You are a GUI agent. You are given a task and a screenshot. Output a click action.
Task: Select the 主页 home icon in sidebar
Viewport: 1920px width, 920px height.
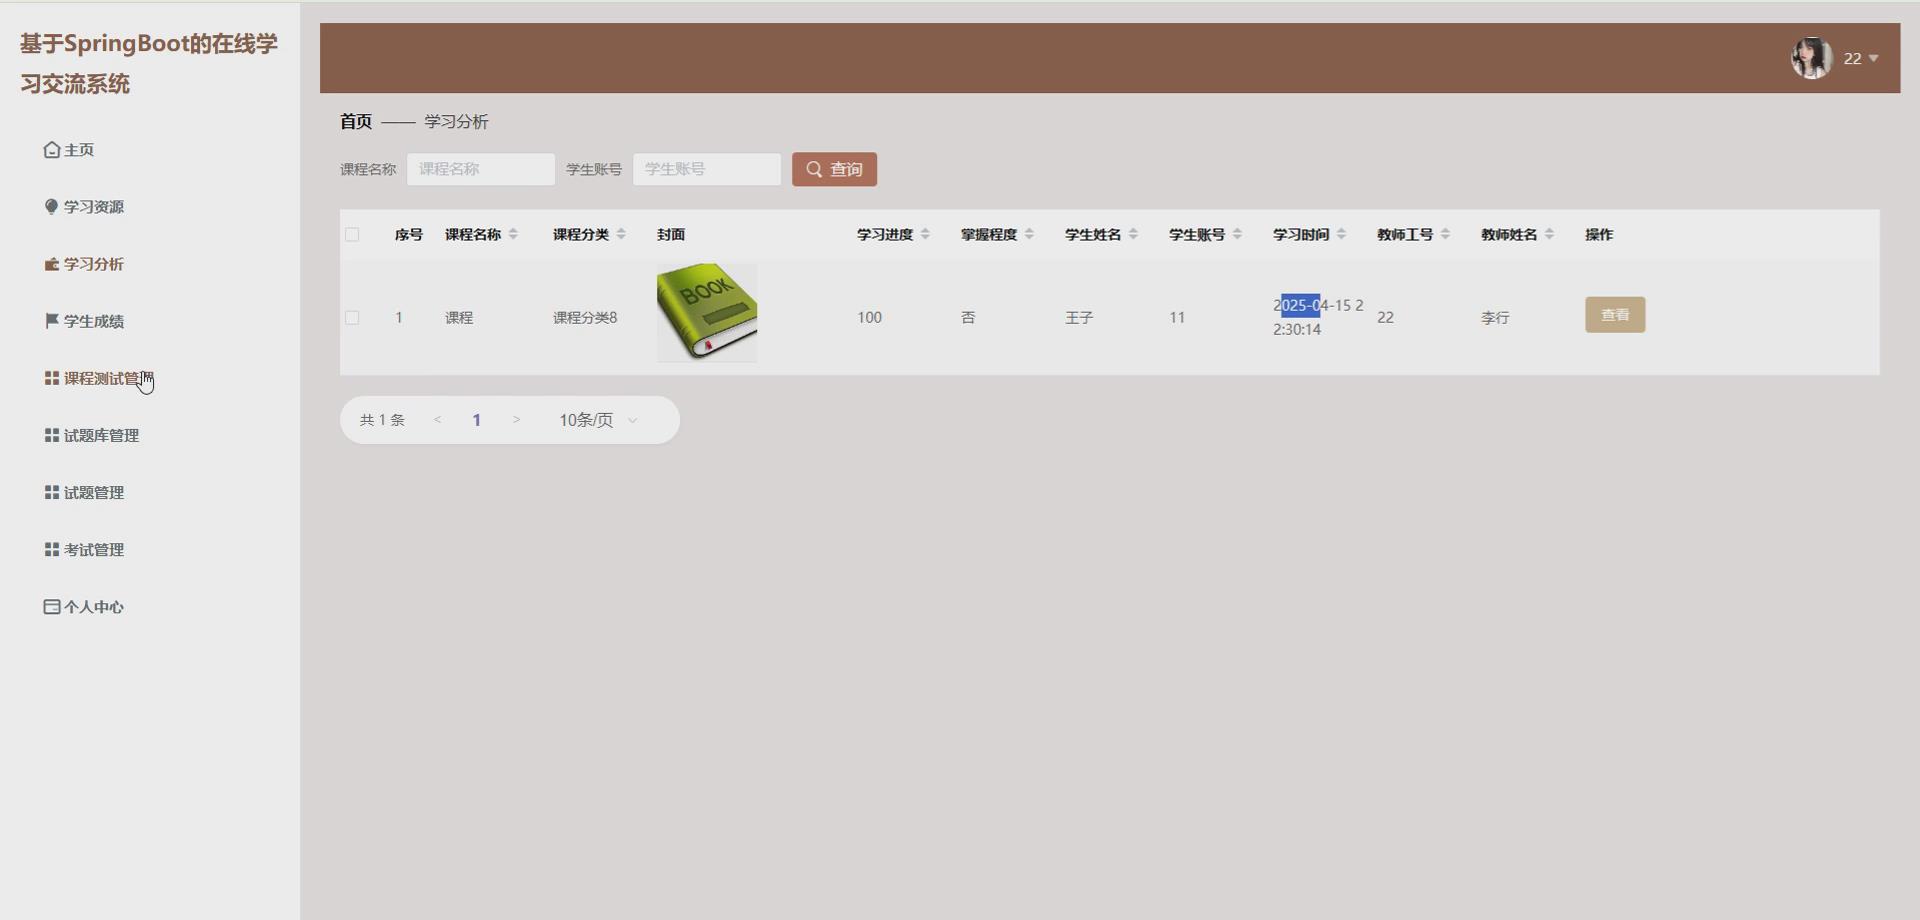point(53,149)
